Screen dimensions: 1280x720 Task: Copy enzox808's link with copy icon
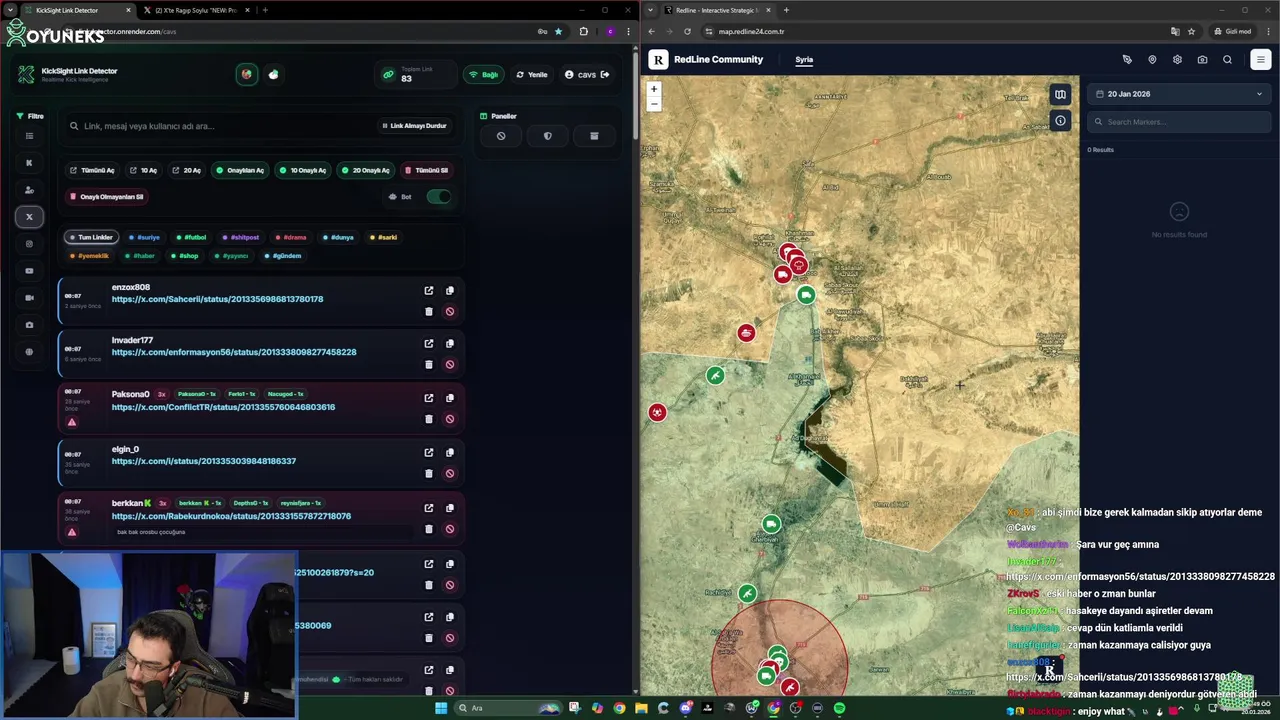[450, 291]
